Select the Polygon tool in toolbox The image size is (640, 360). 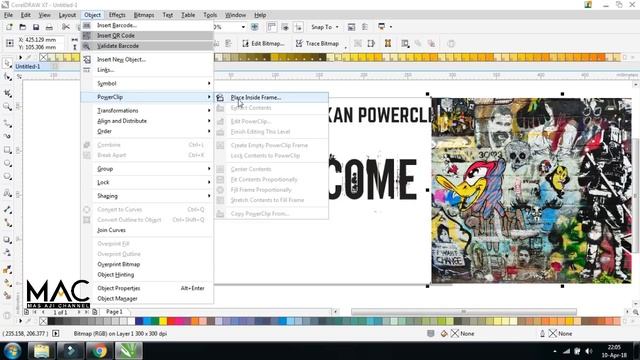coord(7,176)
